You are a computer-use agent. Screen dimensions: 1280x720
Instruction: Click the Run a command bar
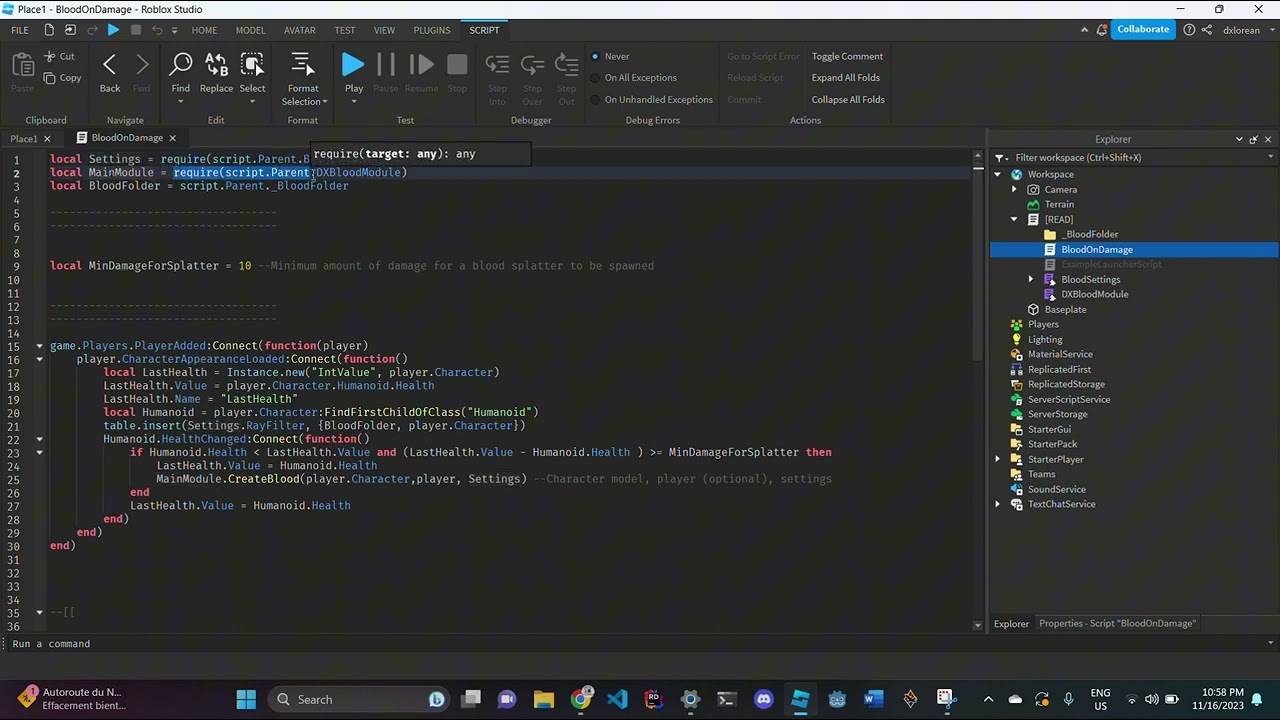pos(640,644)
